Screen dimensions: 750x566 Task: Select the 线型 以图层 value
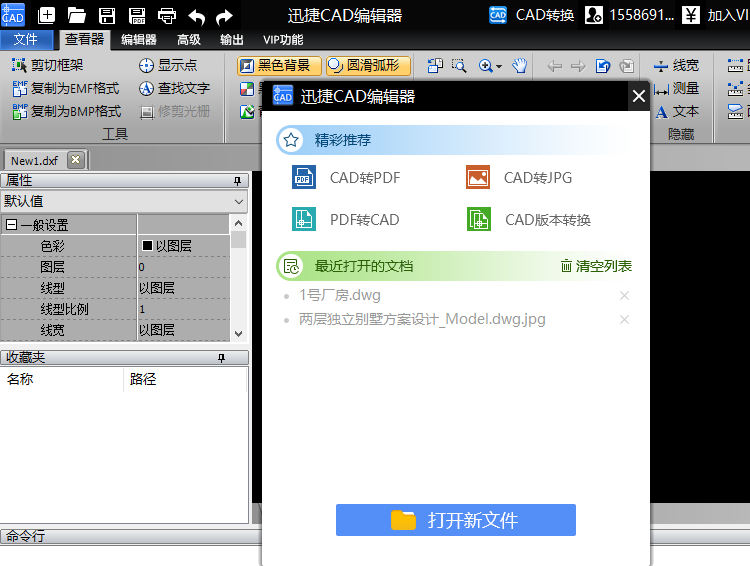click(184, 288)
